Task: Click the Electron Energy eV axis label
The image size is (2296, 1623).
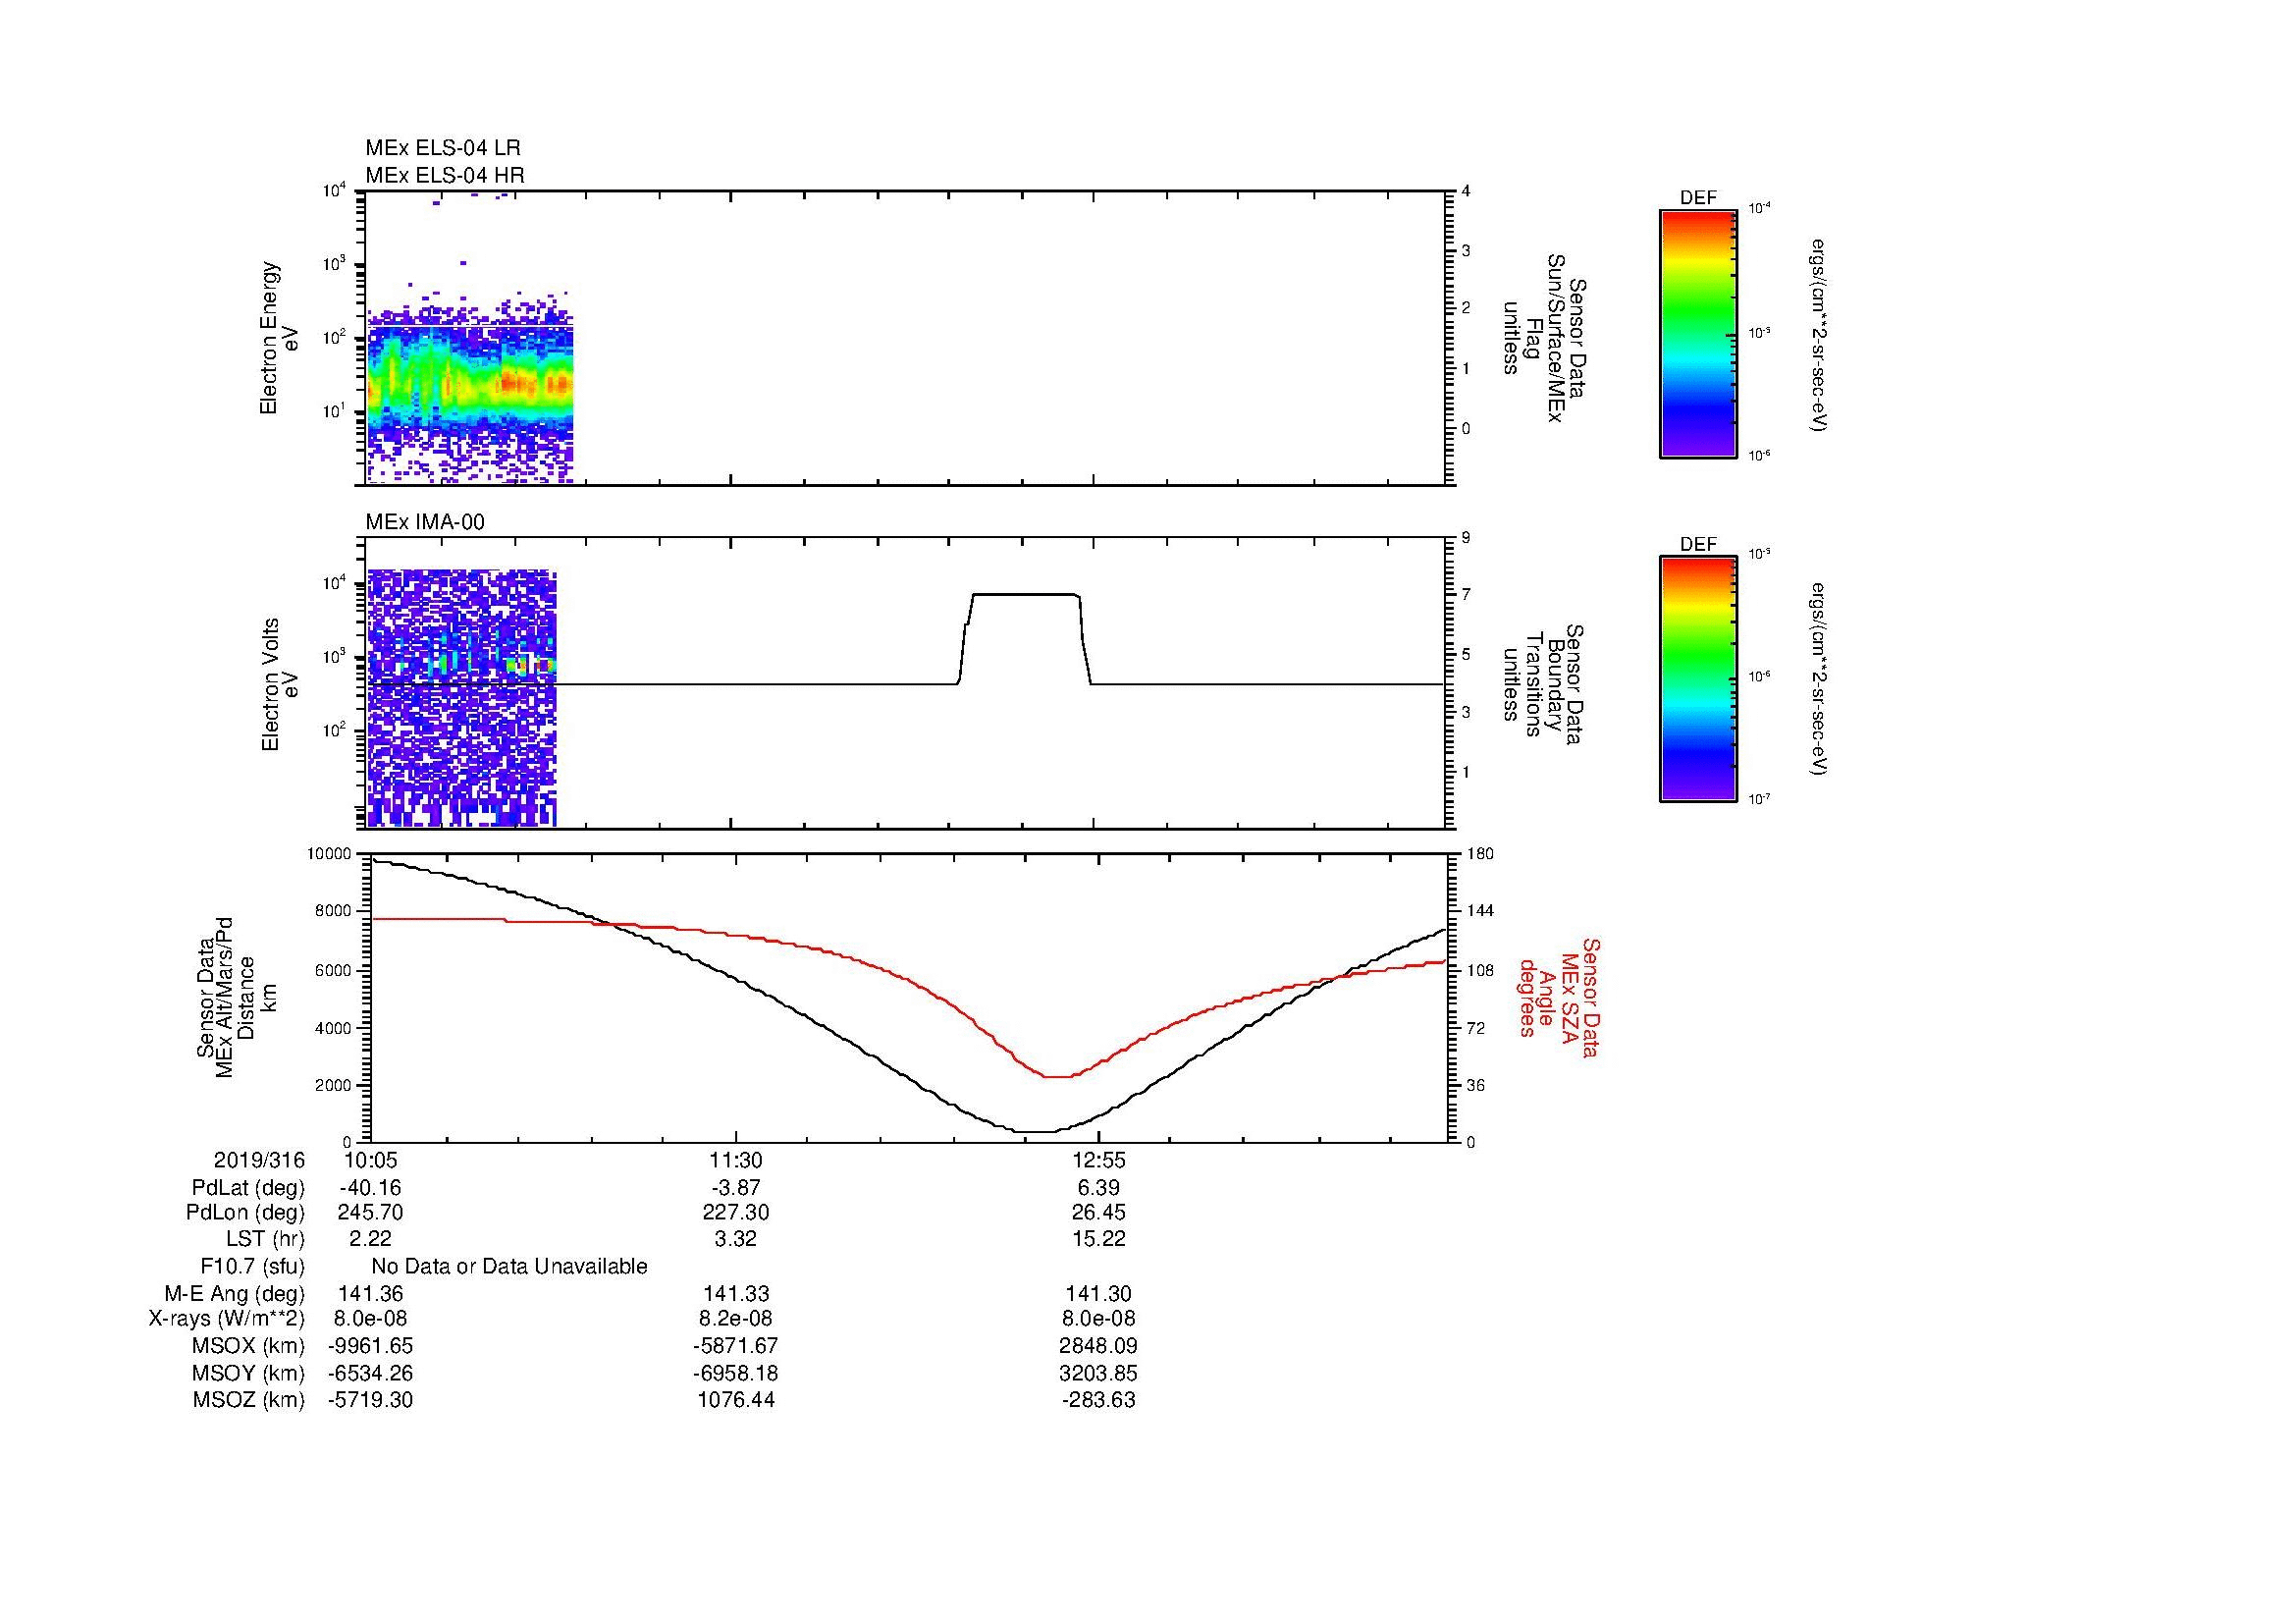Action: click(279, 338)
